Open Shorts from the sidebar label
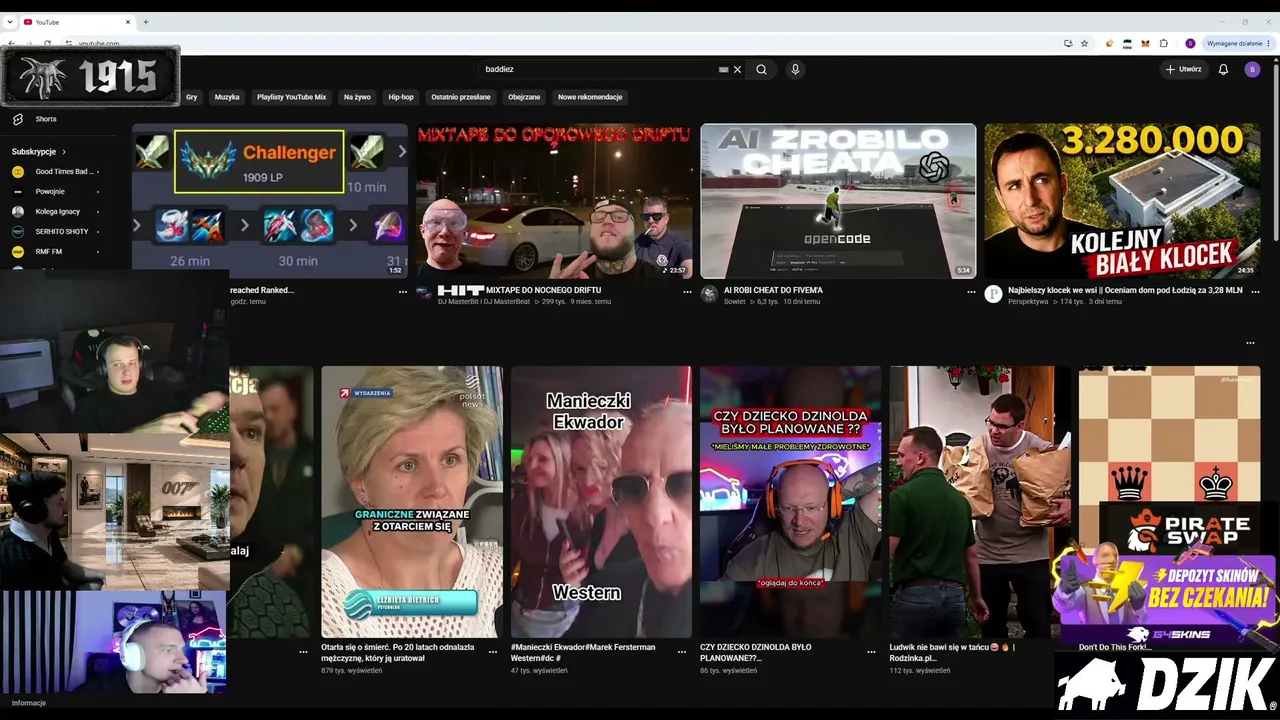The width and height of the screenshot is (1280, 720). point(46,119)
